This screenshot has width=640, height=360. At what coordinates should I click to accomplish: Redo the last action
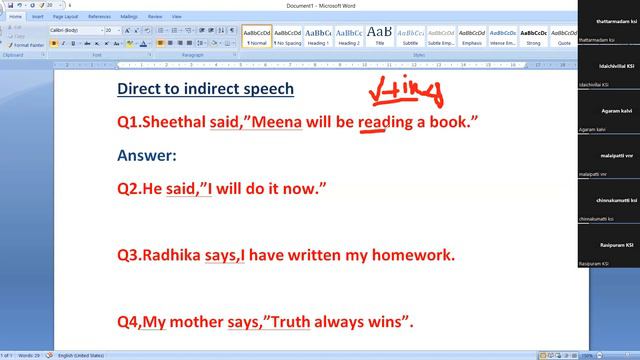tap(32, 5)
